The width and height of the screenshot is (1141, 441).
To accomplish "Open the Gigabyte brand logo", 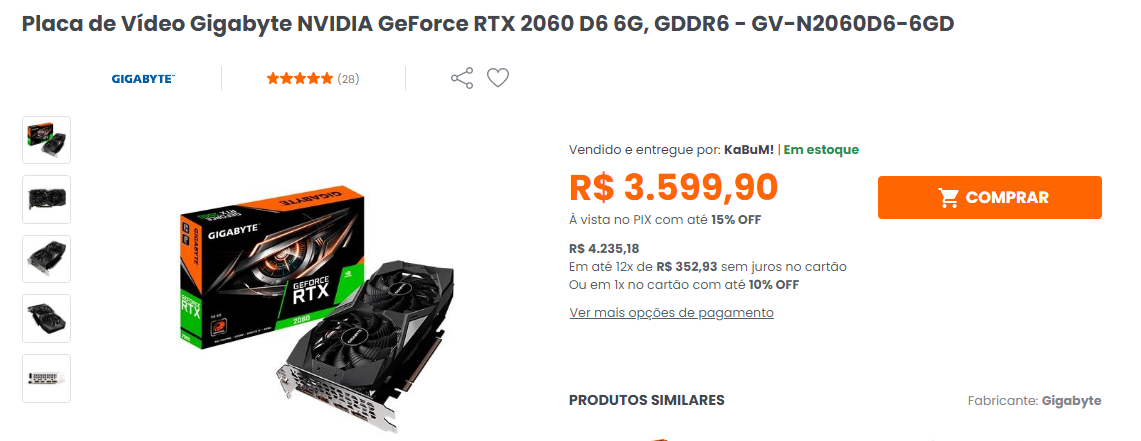I will [143, 79].
